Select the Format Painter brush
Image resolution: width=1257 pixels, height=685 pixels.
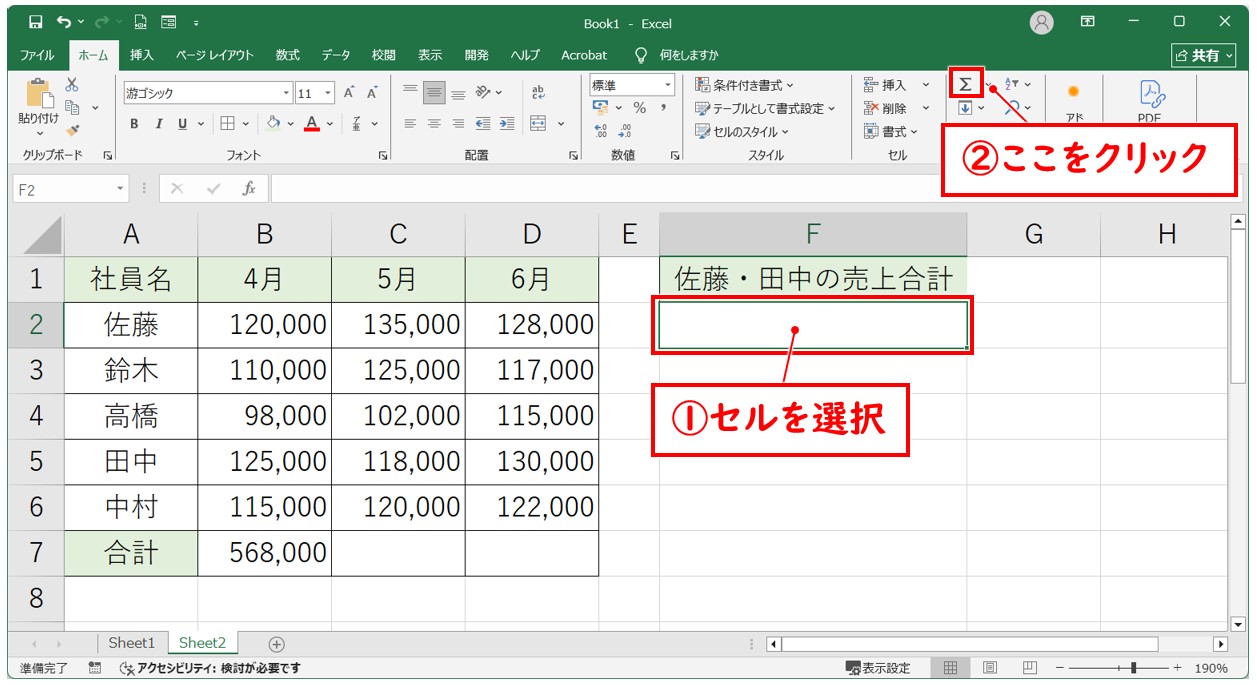click(72, 129)
